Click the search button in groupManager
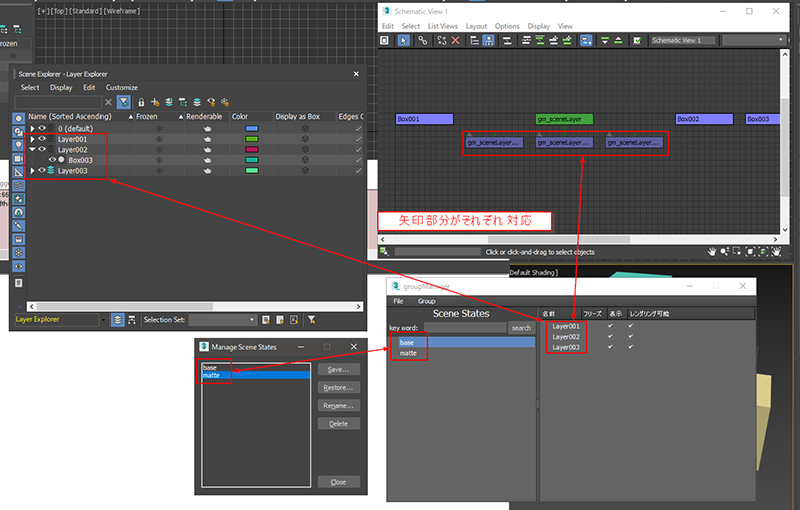Viewport: 800px width, 510px height. coord(521,327)
